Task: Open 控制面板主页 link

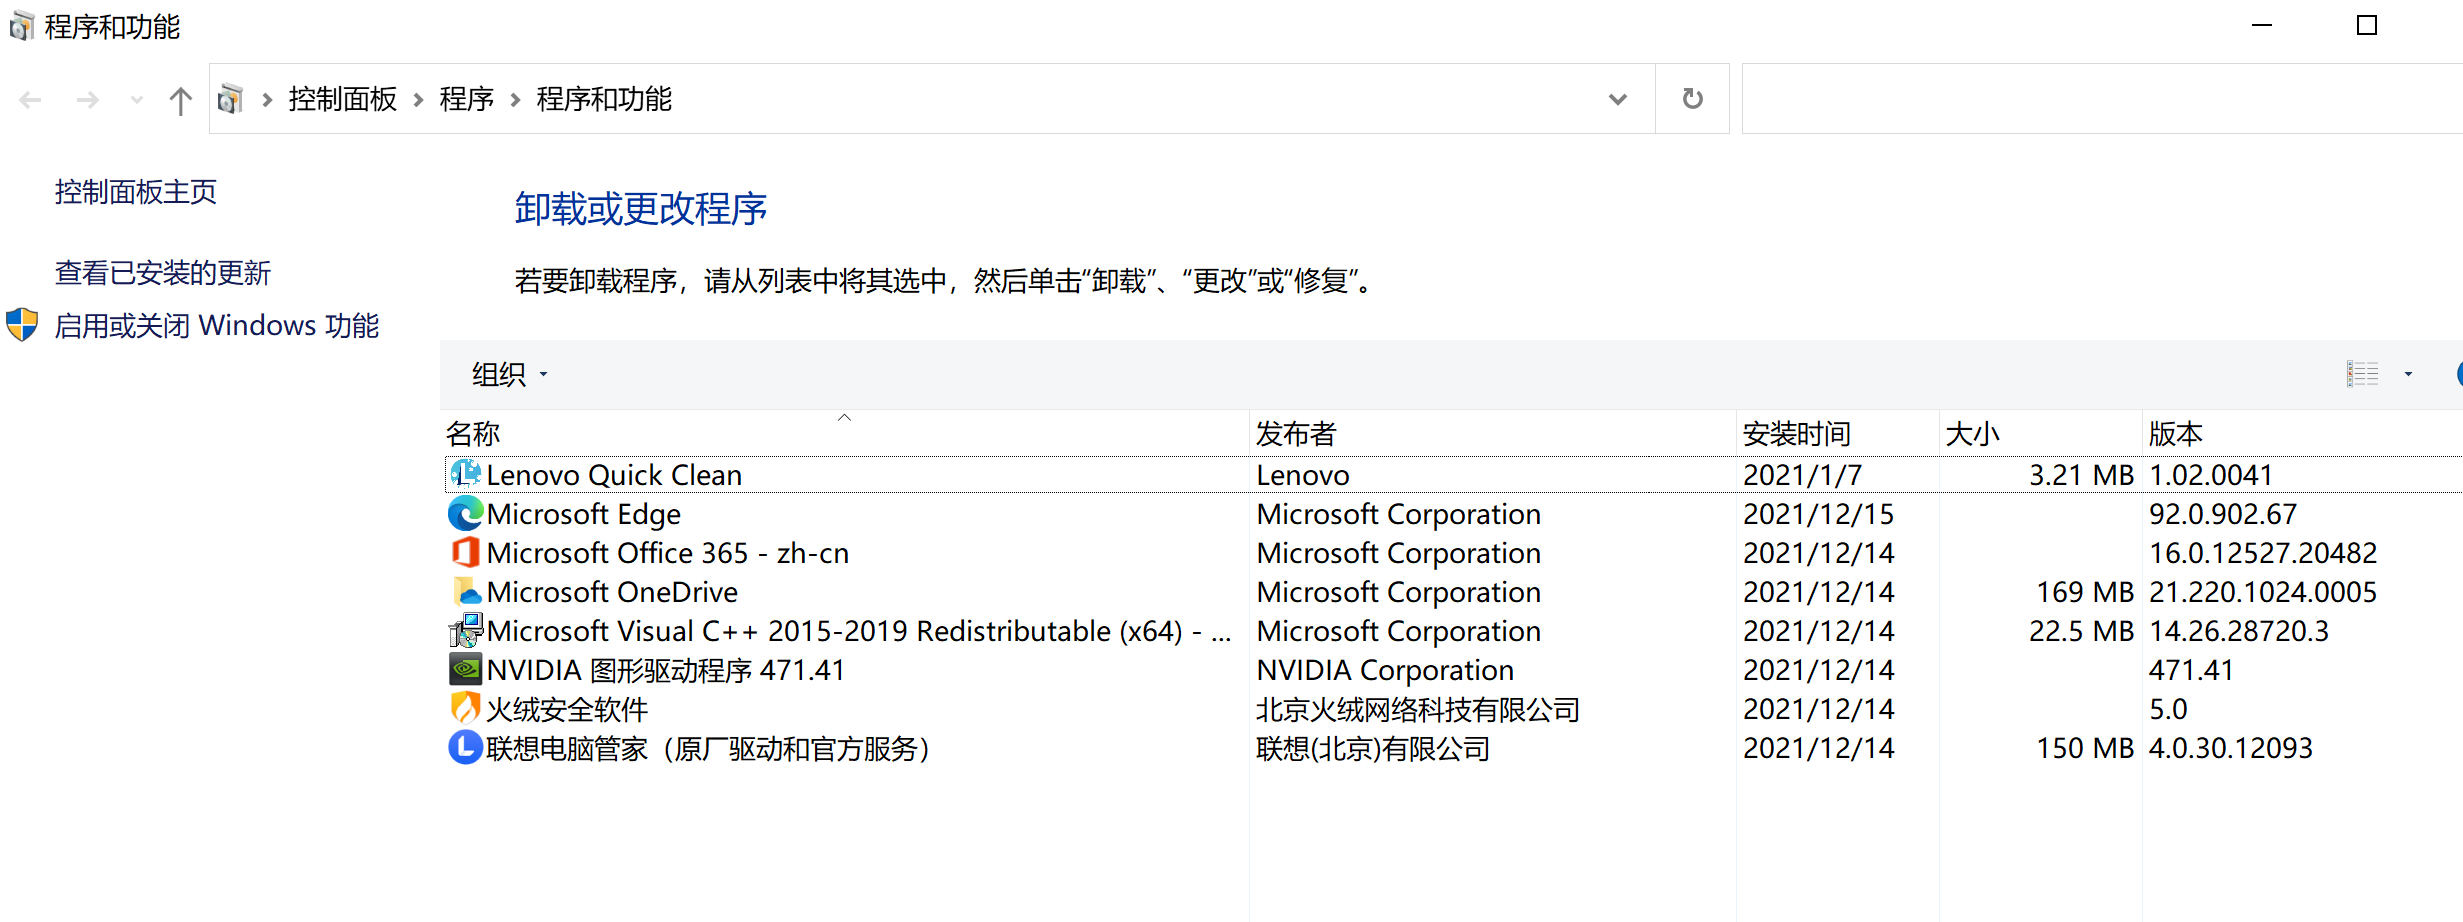Action: (136, 191)
